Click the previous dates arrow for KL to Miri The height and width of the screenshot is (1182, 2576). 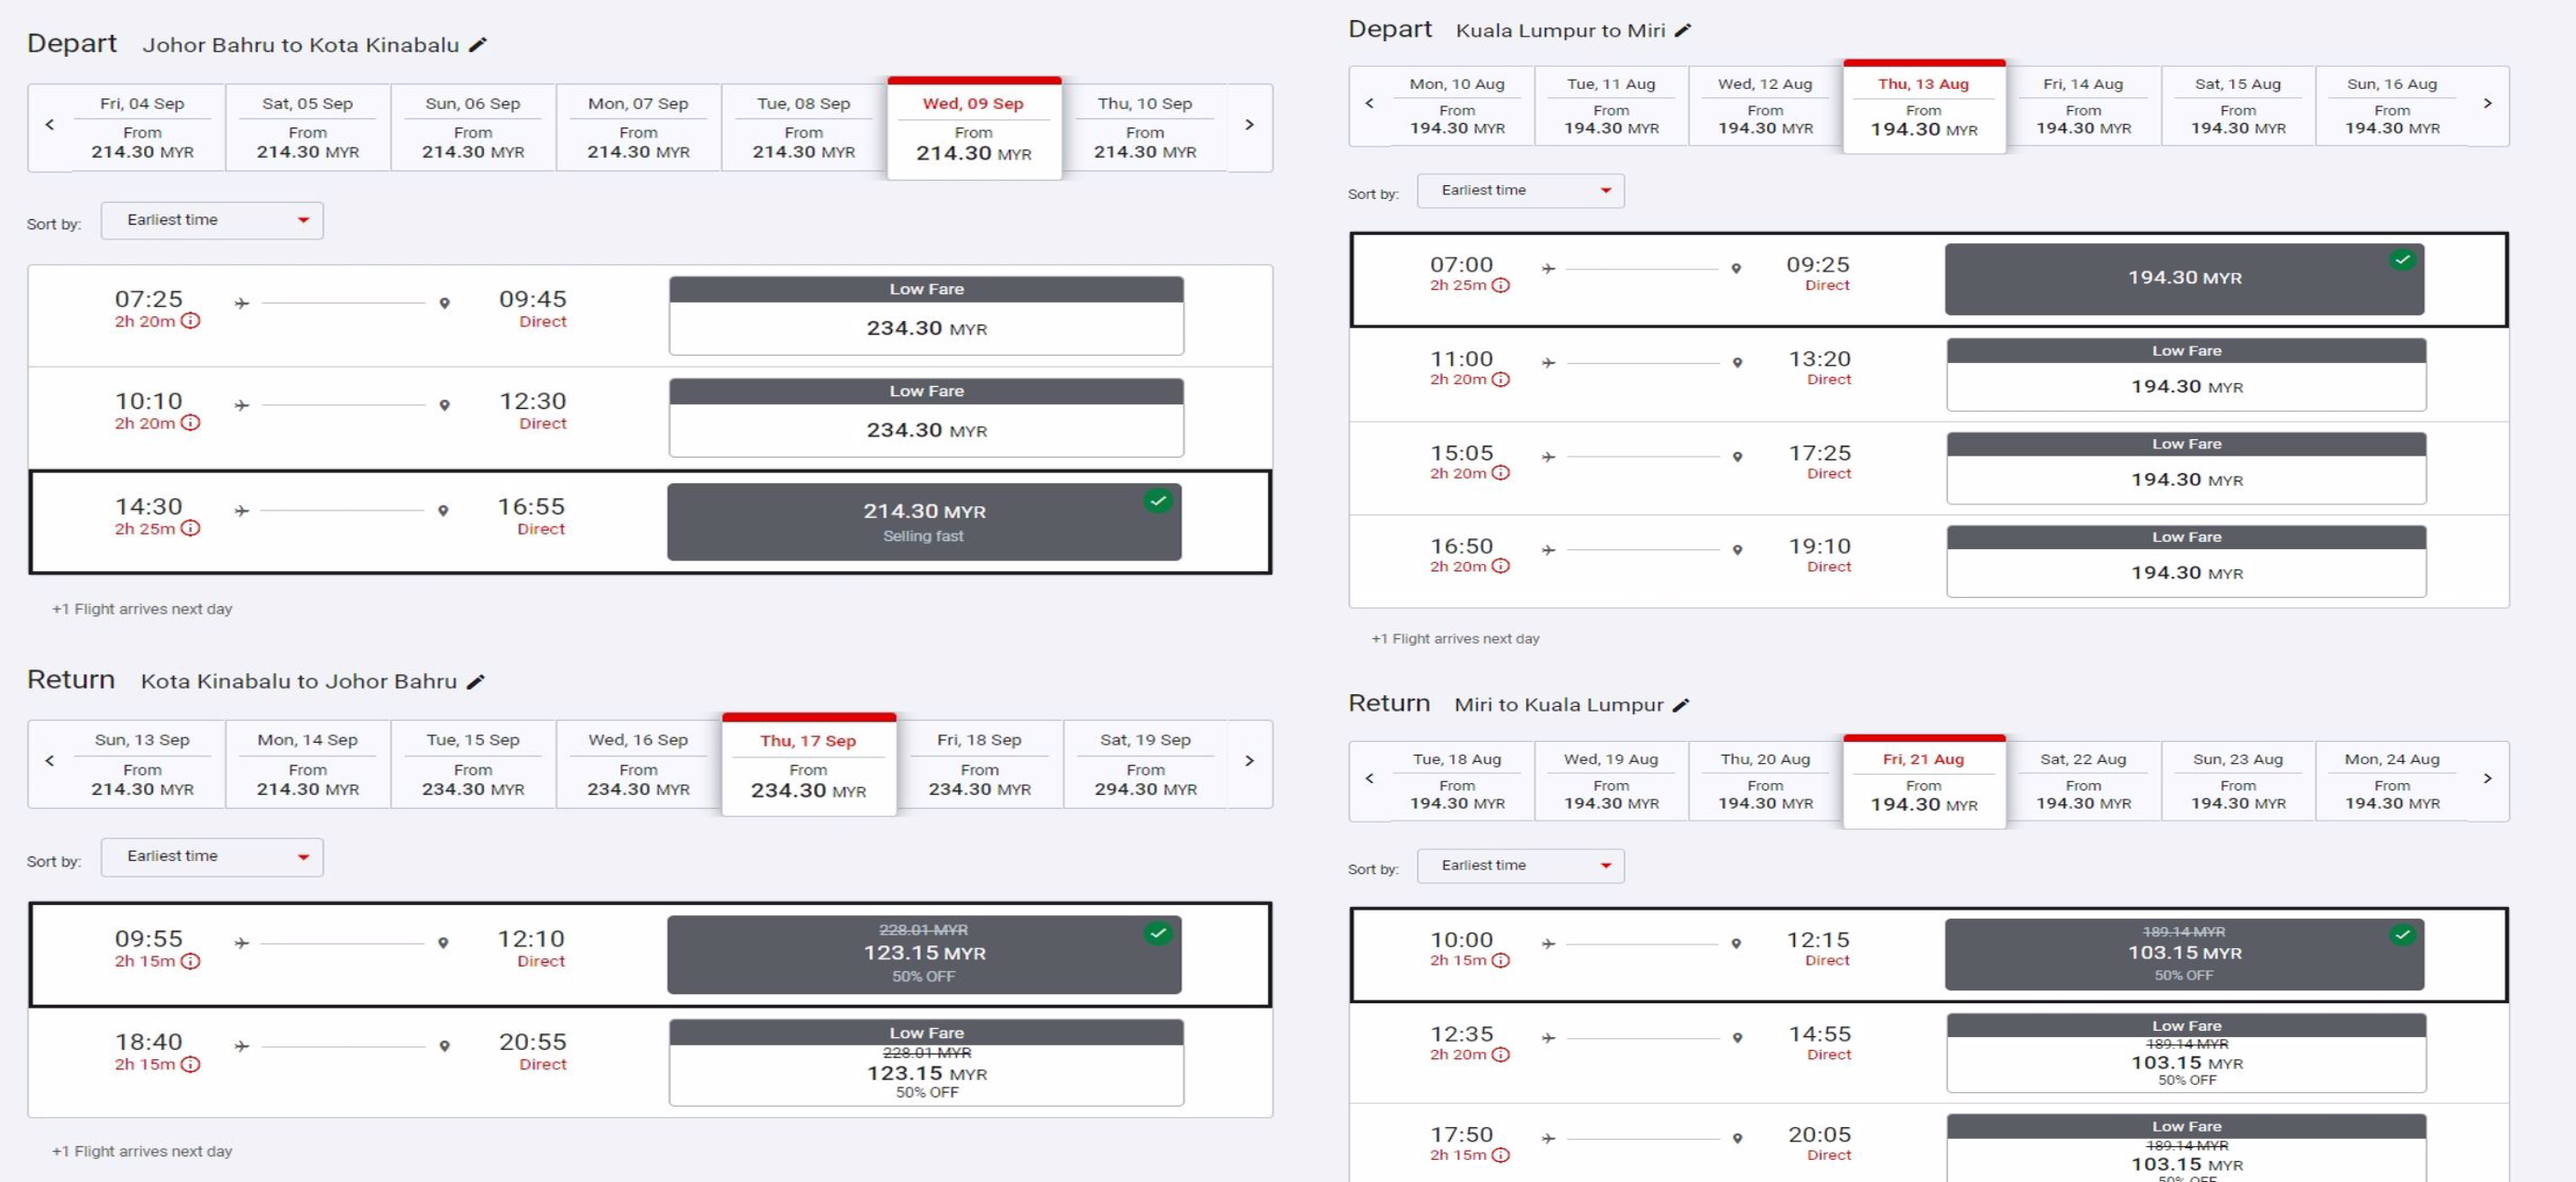coord(1371,114)
